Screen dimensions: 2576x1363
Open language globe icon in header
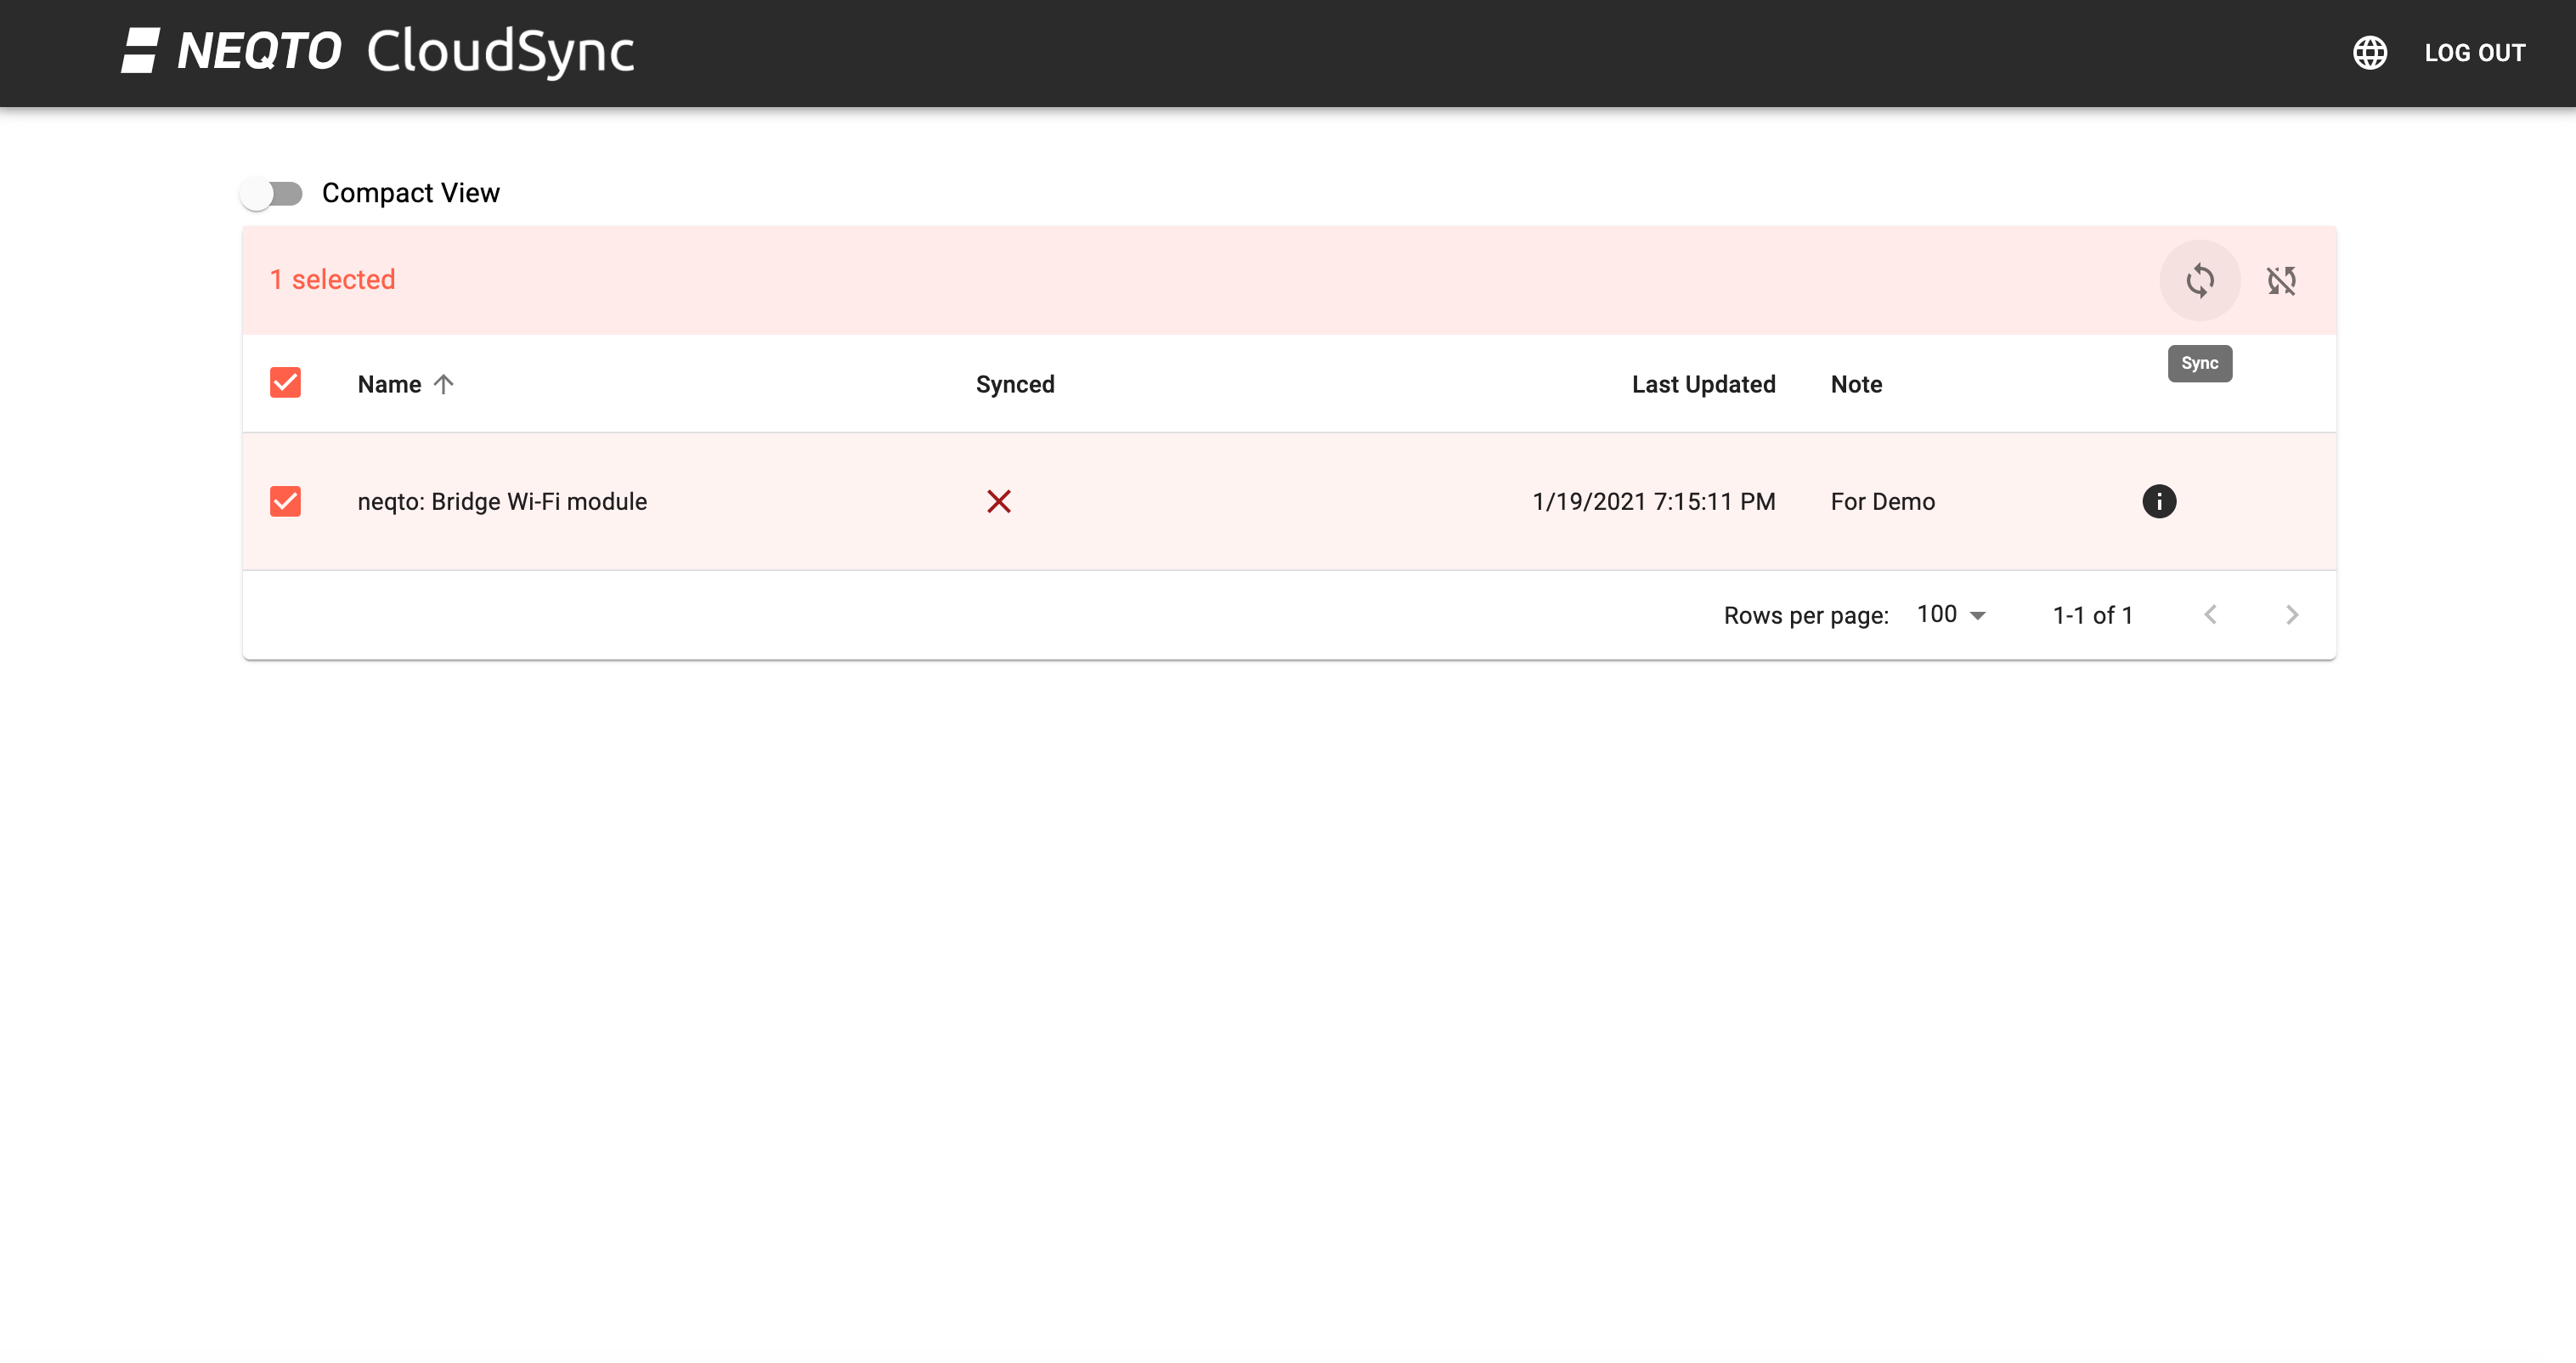pyautogui.click(x=2369, y=53)
